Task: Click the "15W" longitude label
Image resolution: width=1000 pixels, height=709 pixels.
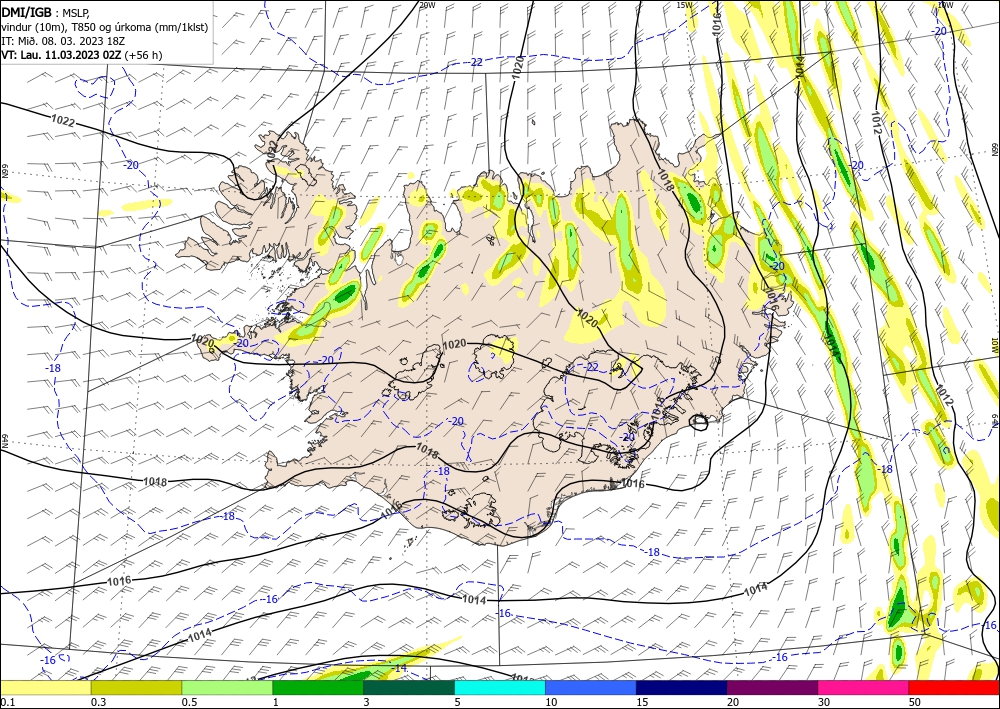Action: click(x=684, y=4)
